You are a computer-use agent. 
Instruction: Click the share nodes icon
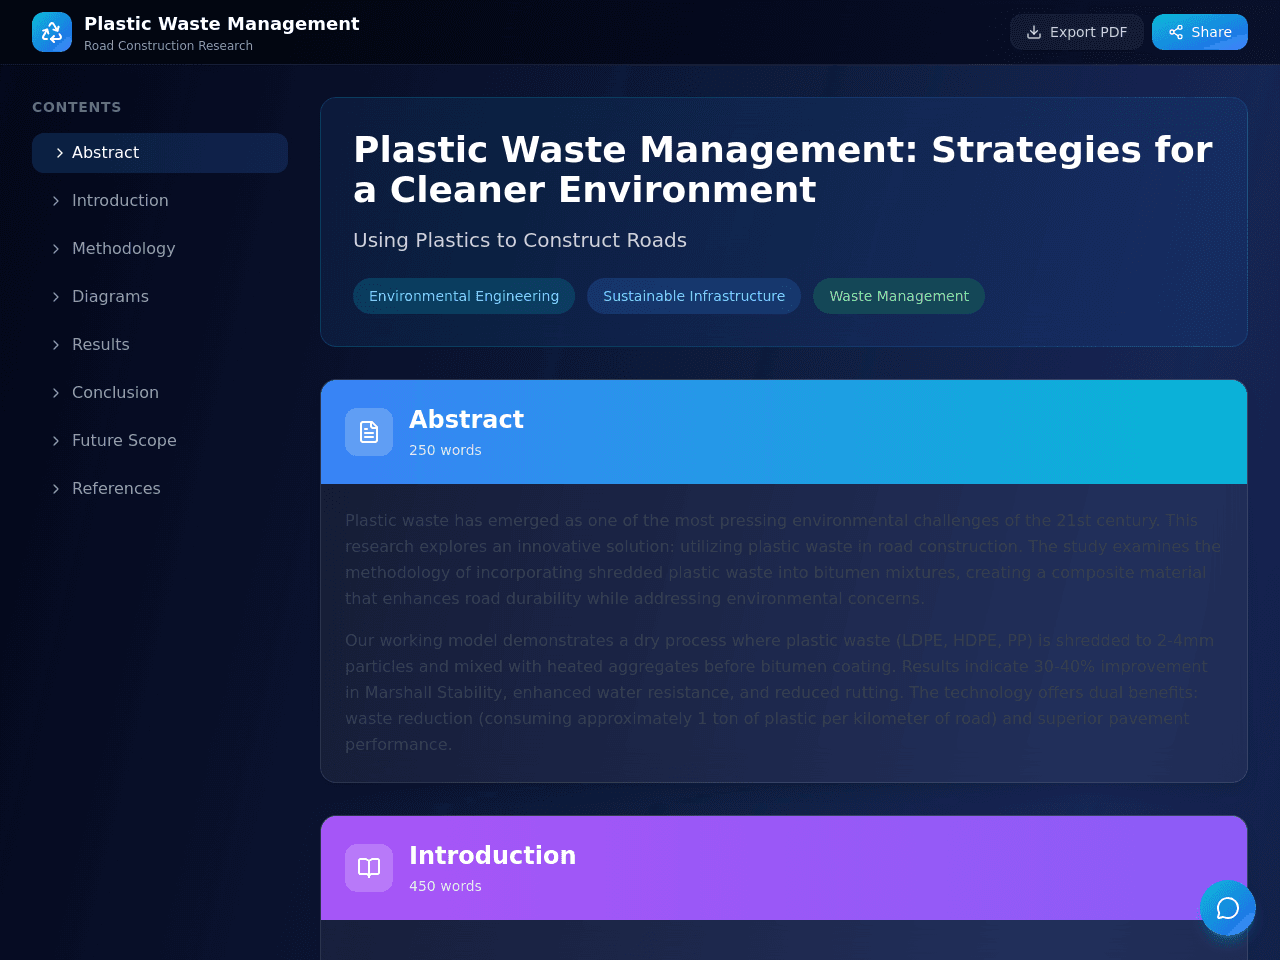tap(1176, 32)
